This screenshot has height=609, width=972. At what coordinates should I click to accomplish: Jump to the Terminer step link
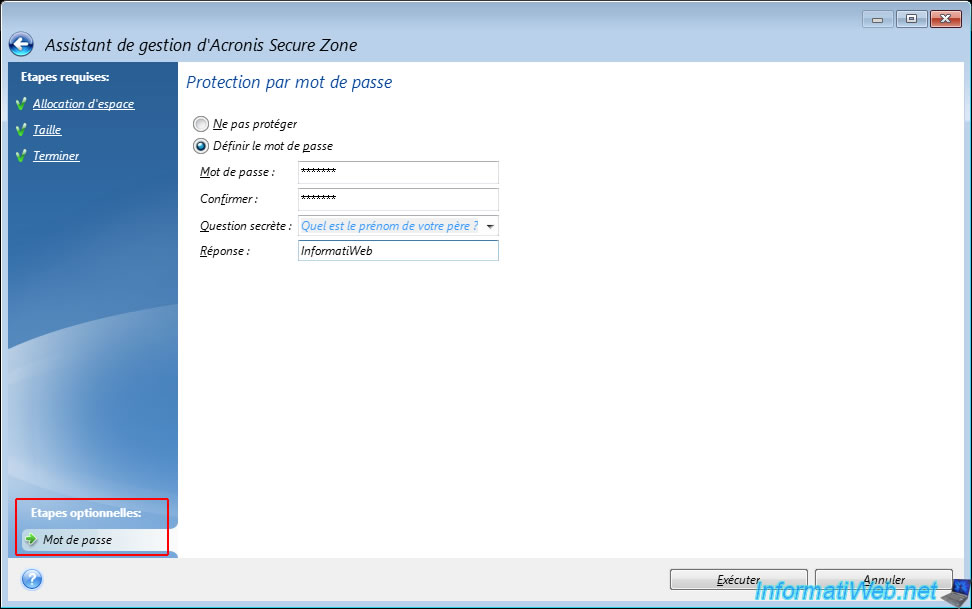point(56,156)
